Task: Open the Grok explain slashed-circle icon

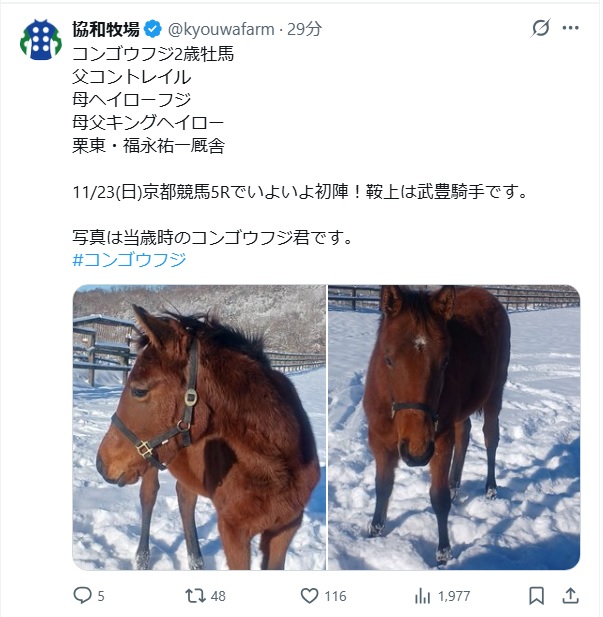Action: pos(541,28)
